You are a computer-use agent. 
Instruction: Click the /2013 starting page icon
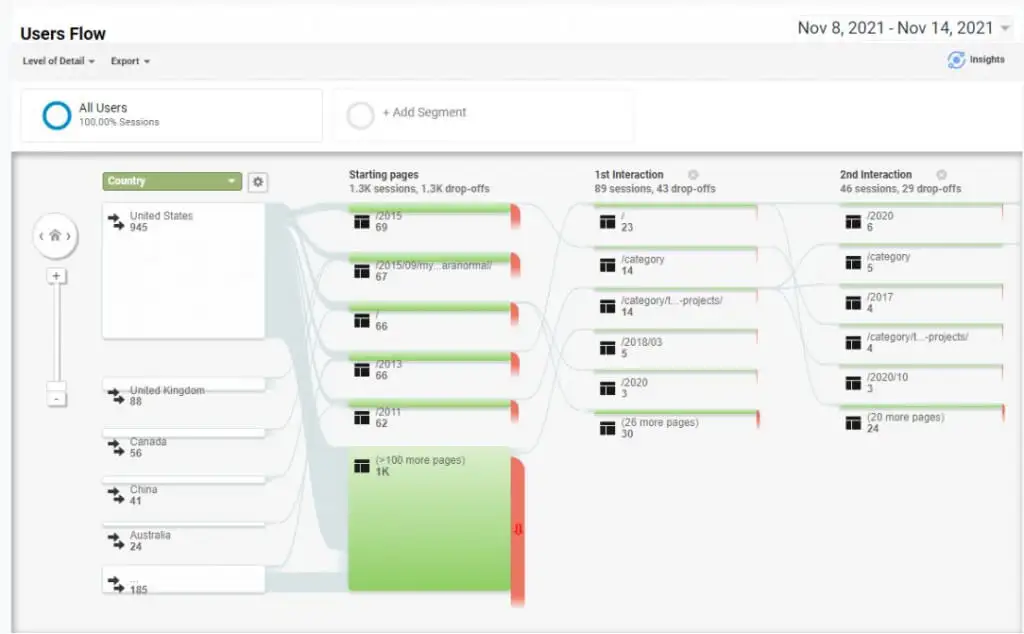pyautogui.click(x=362, y=370)
